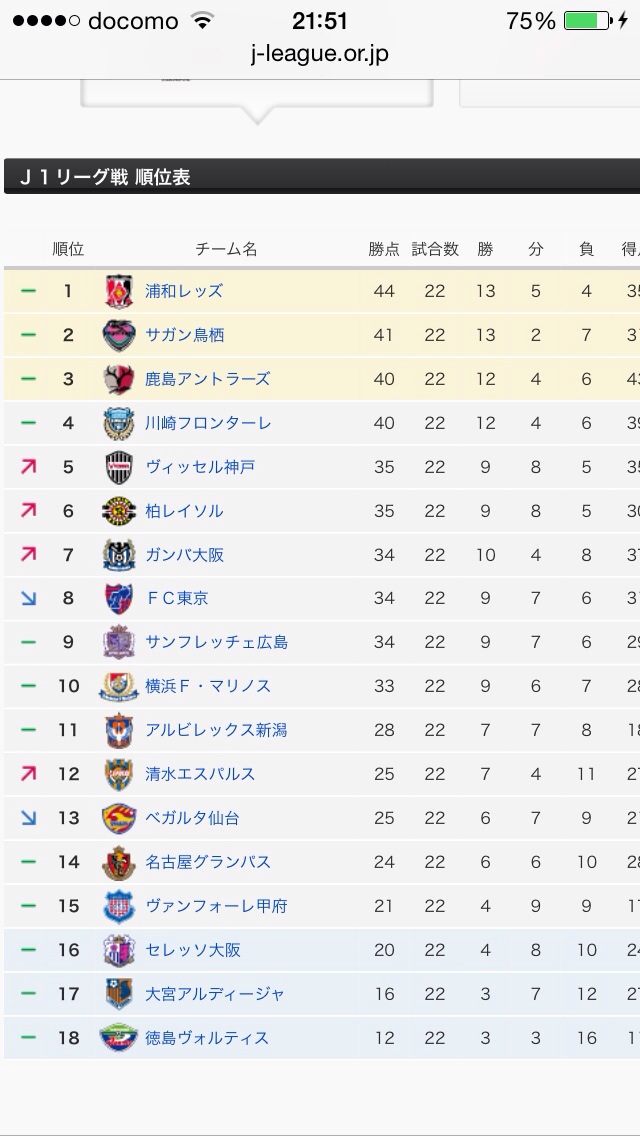Tap the j-league.or.jp address bar
Screen dimensions: 640x1136
point(320,52)
